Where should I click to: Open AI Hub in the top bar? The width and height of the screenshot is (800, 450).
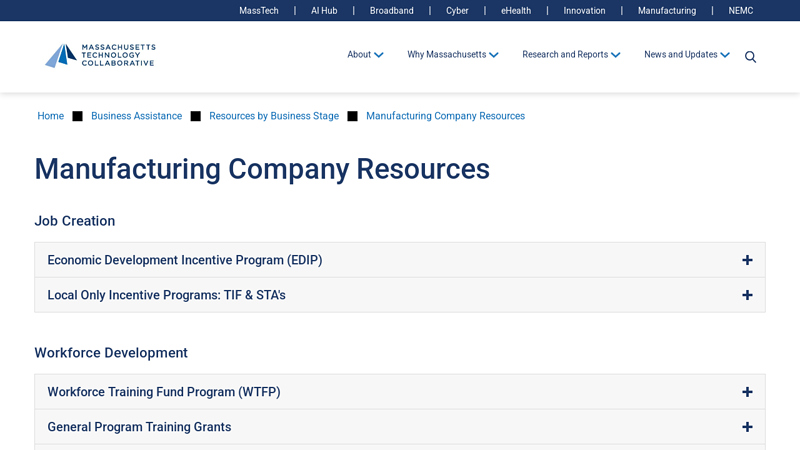(x=324, y=11)
